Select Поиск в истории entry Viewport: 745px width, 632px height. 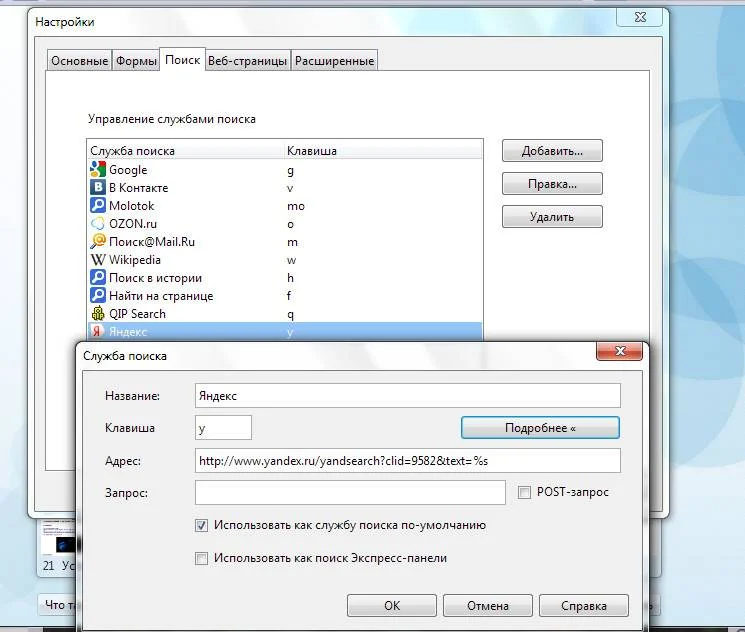pos(285,278)
